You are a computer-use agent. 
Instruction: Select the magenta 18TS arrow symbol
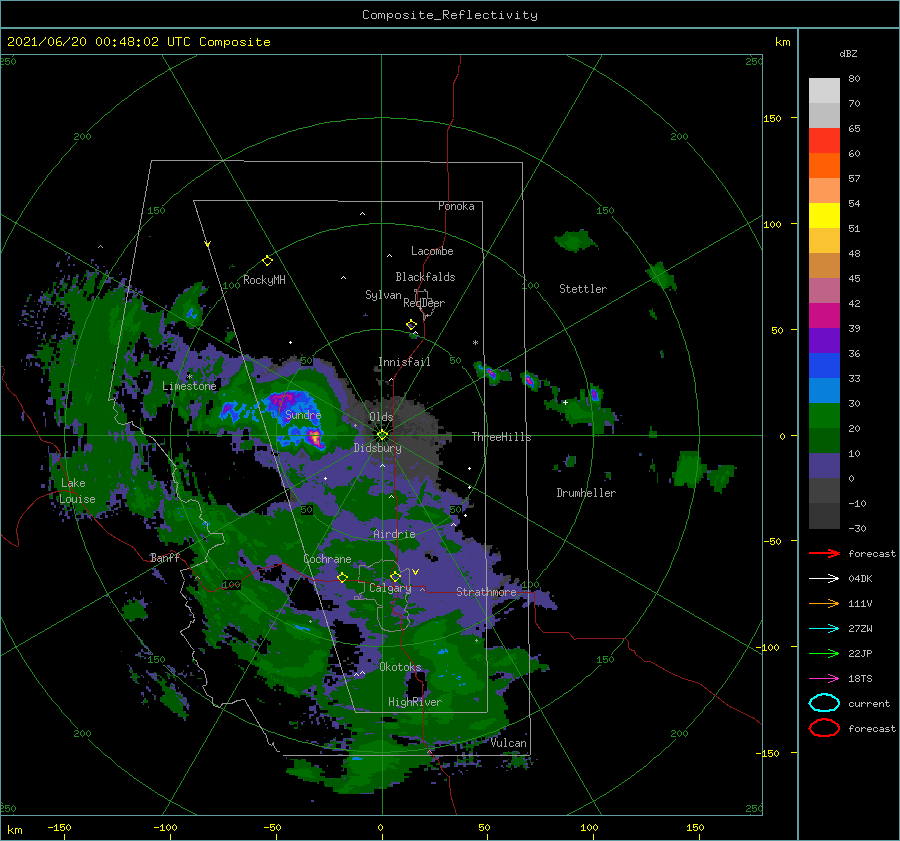[x=824, y=679]
